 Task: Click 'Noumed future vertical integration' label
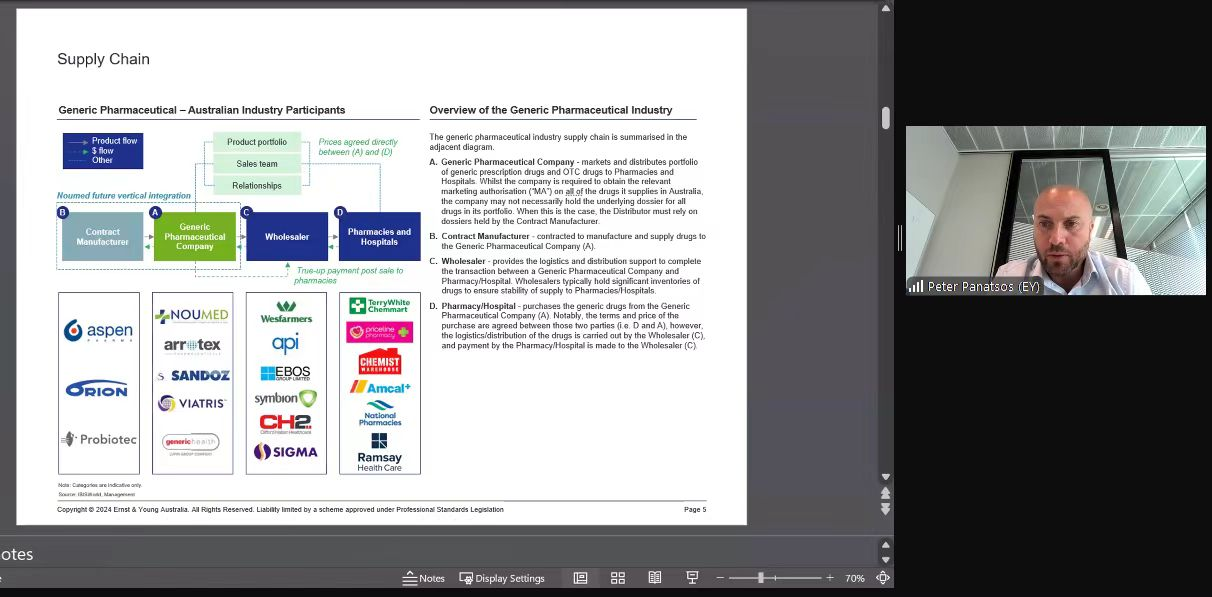pos(124,196)
